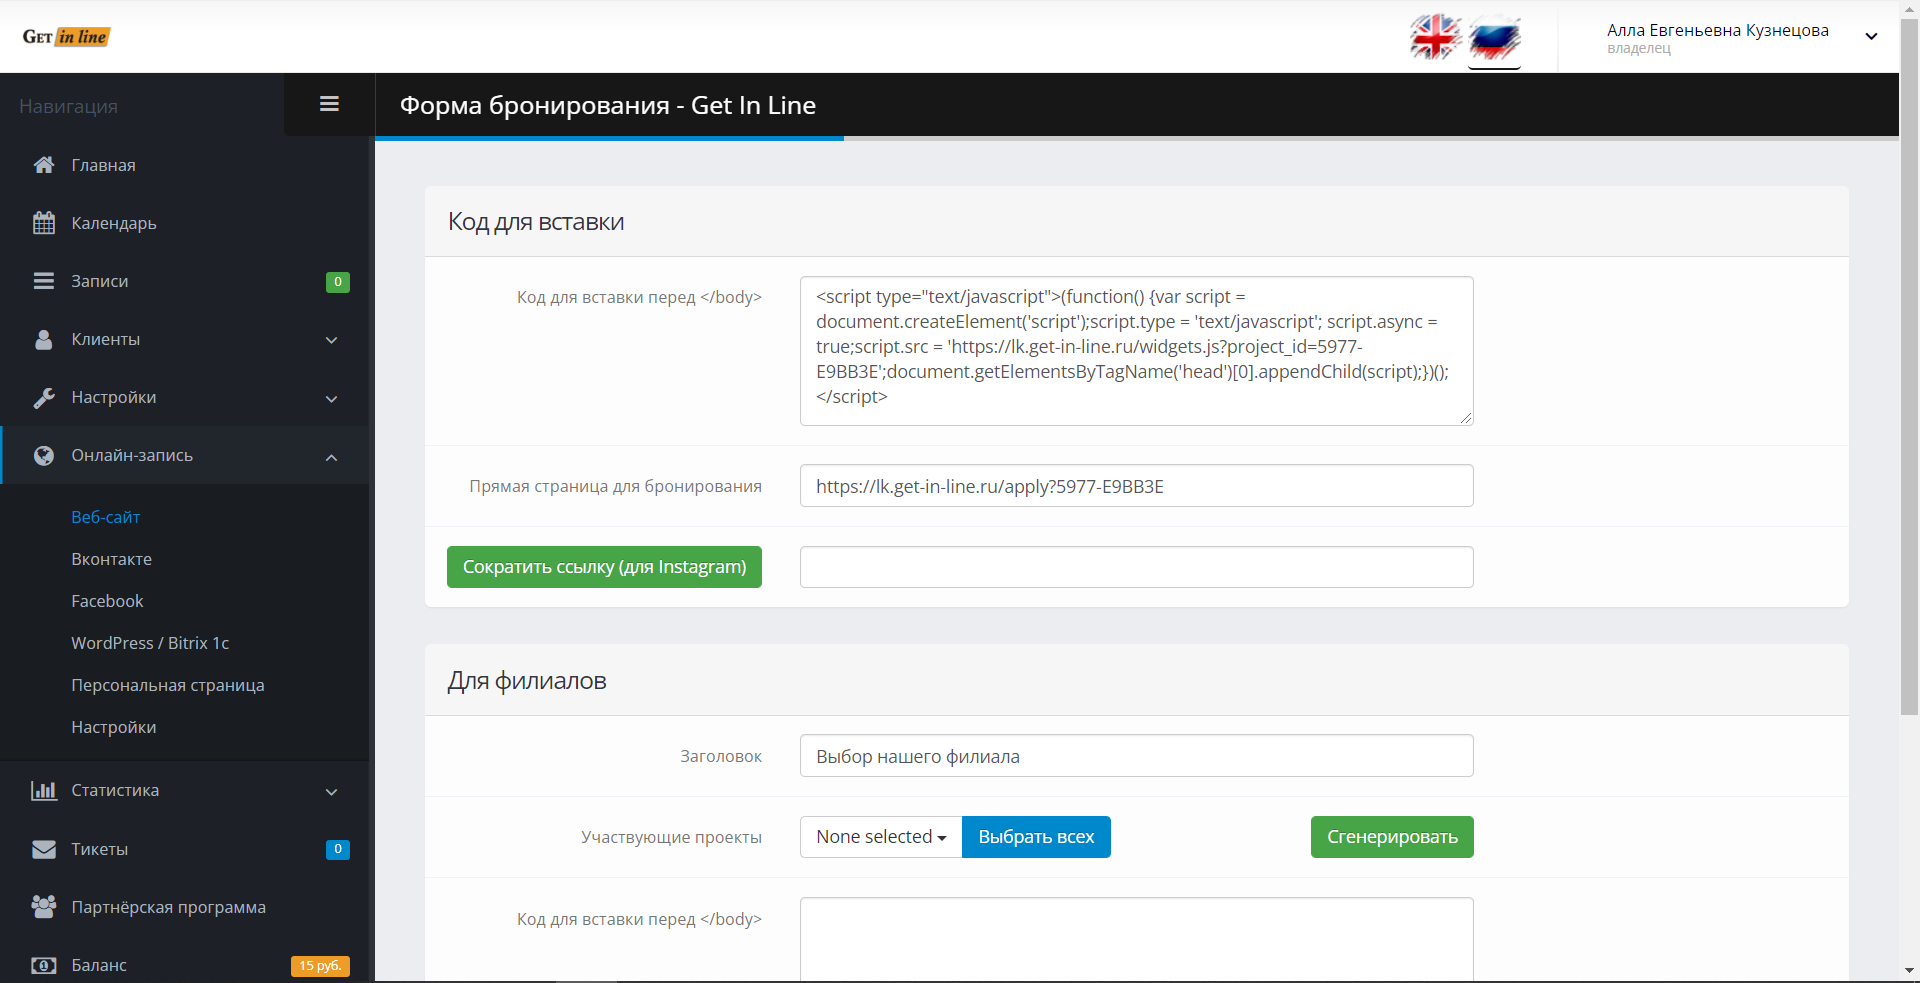The image size is (1920, 983).
Task: Open Записи in the sidebar
Action: coord(100,281)
